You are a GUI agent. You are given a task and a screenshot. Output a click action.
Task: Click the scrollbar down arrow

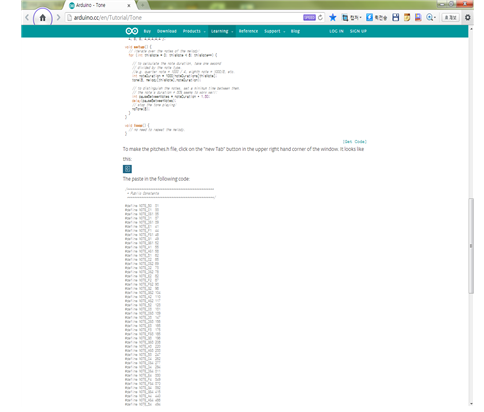point(471,403)
